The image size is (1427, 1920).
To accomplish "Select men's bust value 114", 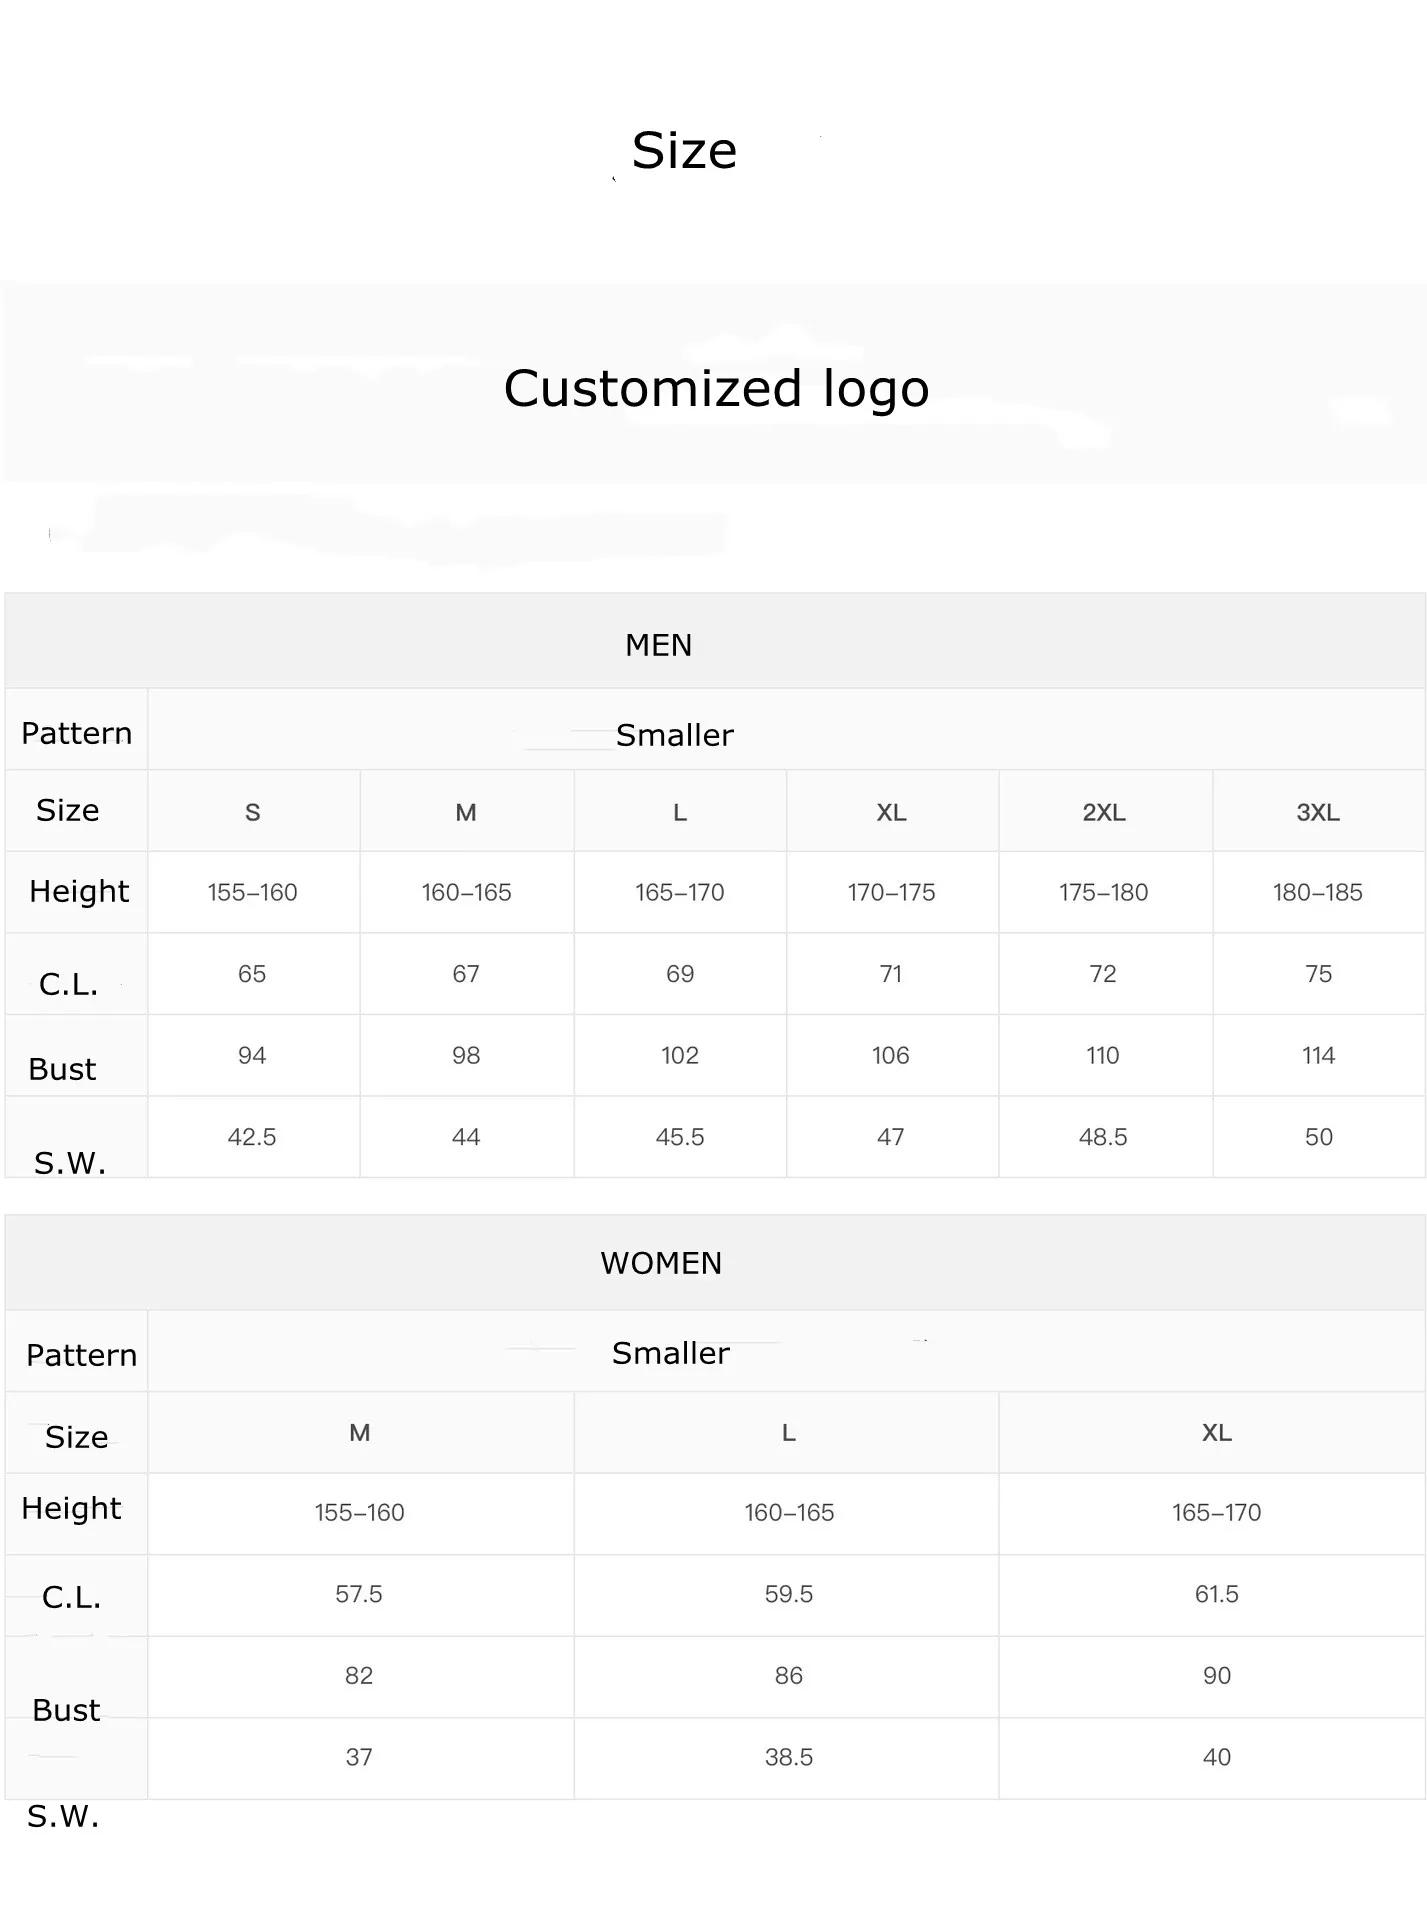I will [x=1317, y=1055].
